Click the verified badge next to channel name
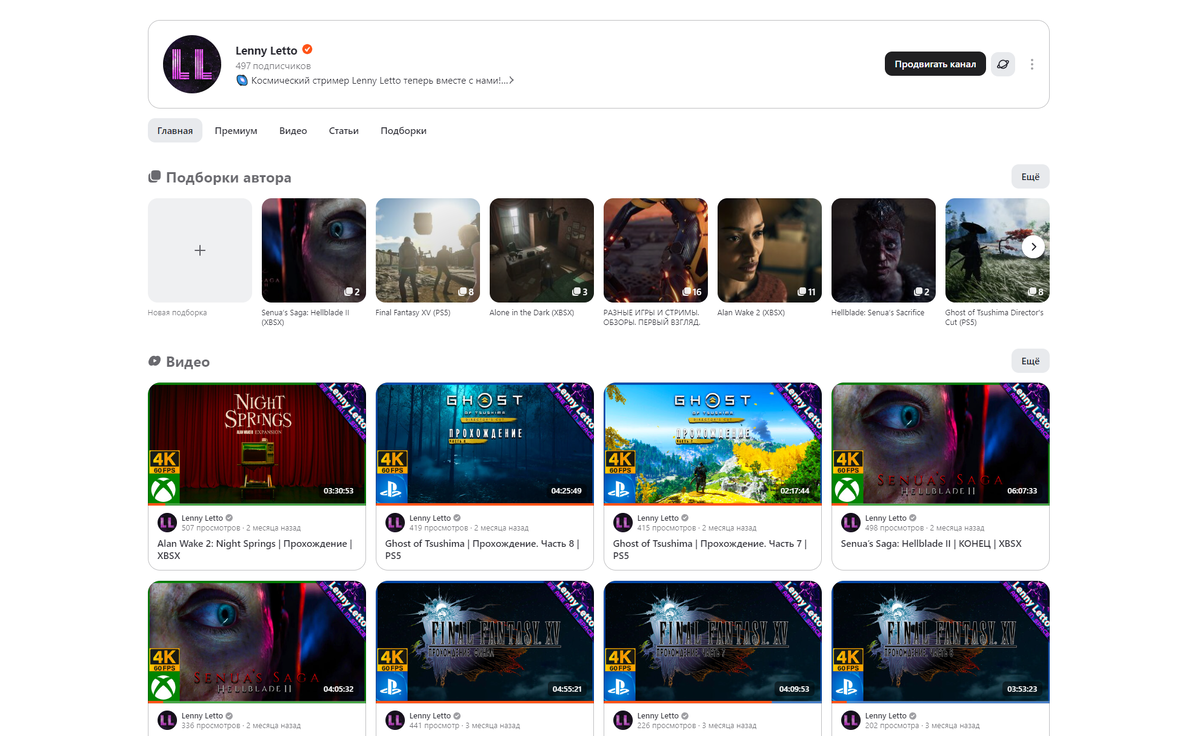 coord(308,50)
